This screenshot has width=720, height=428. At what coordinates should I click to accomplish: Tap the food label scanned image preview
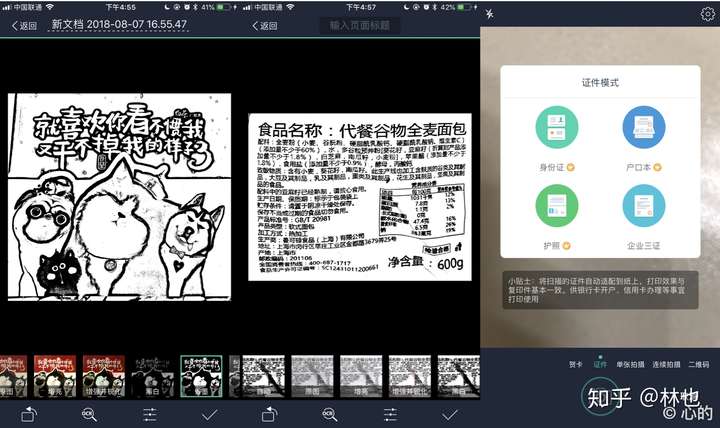(360, 197)
